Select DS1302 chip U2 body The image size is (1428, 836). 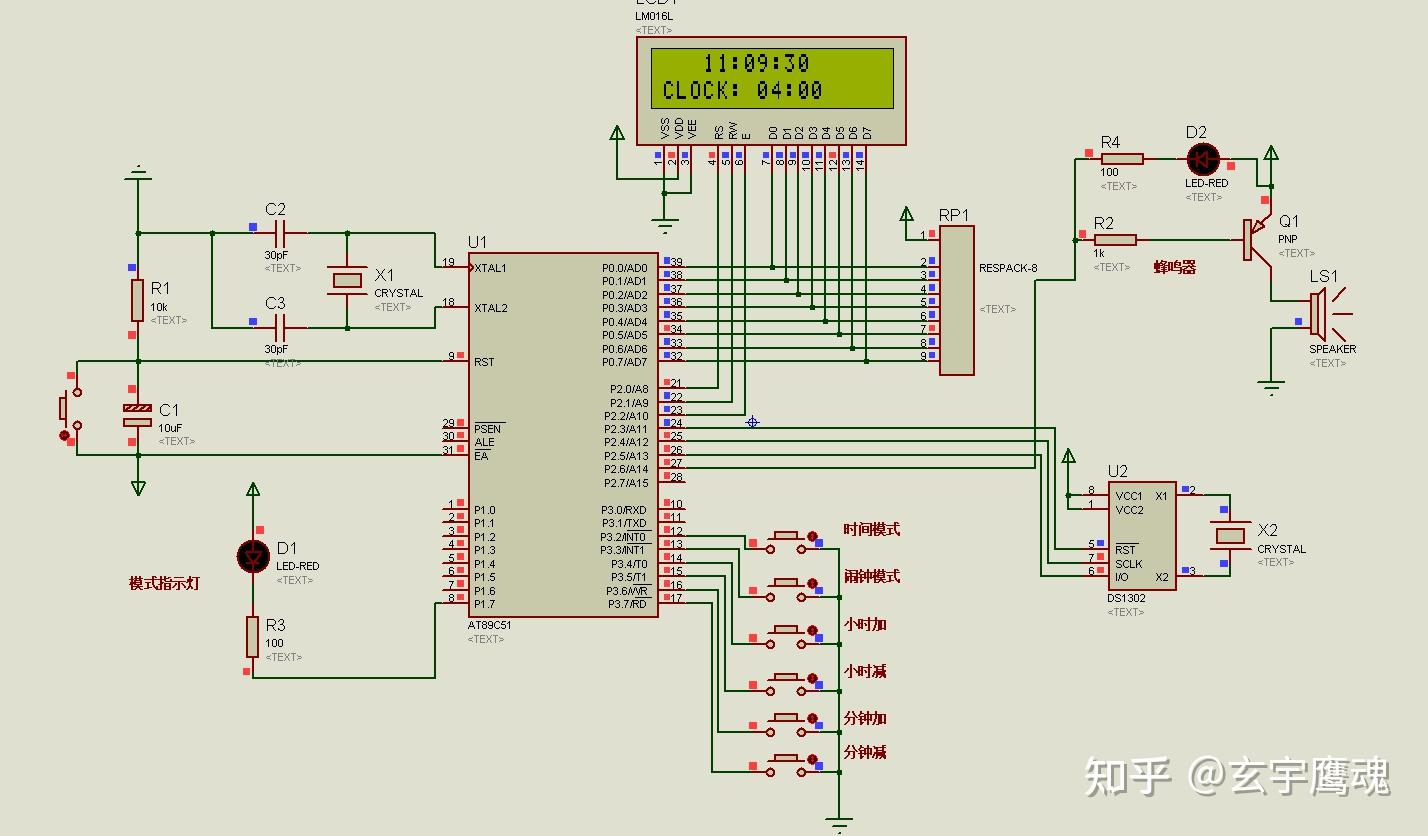[1141, 537]
